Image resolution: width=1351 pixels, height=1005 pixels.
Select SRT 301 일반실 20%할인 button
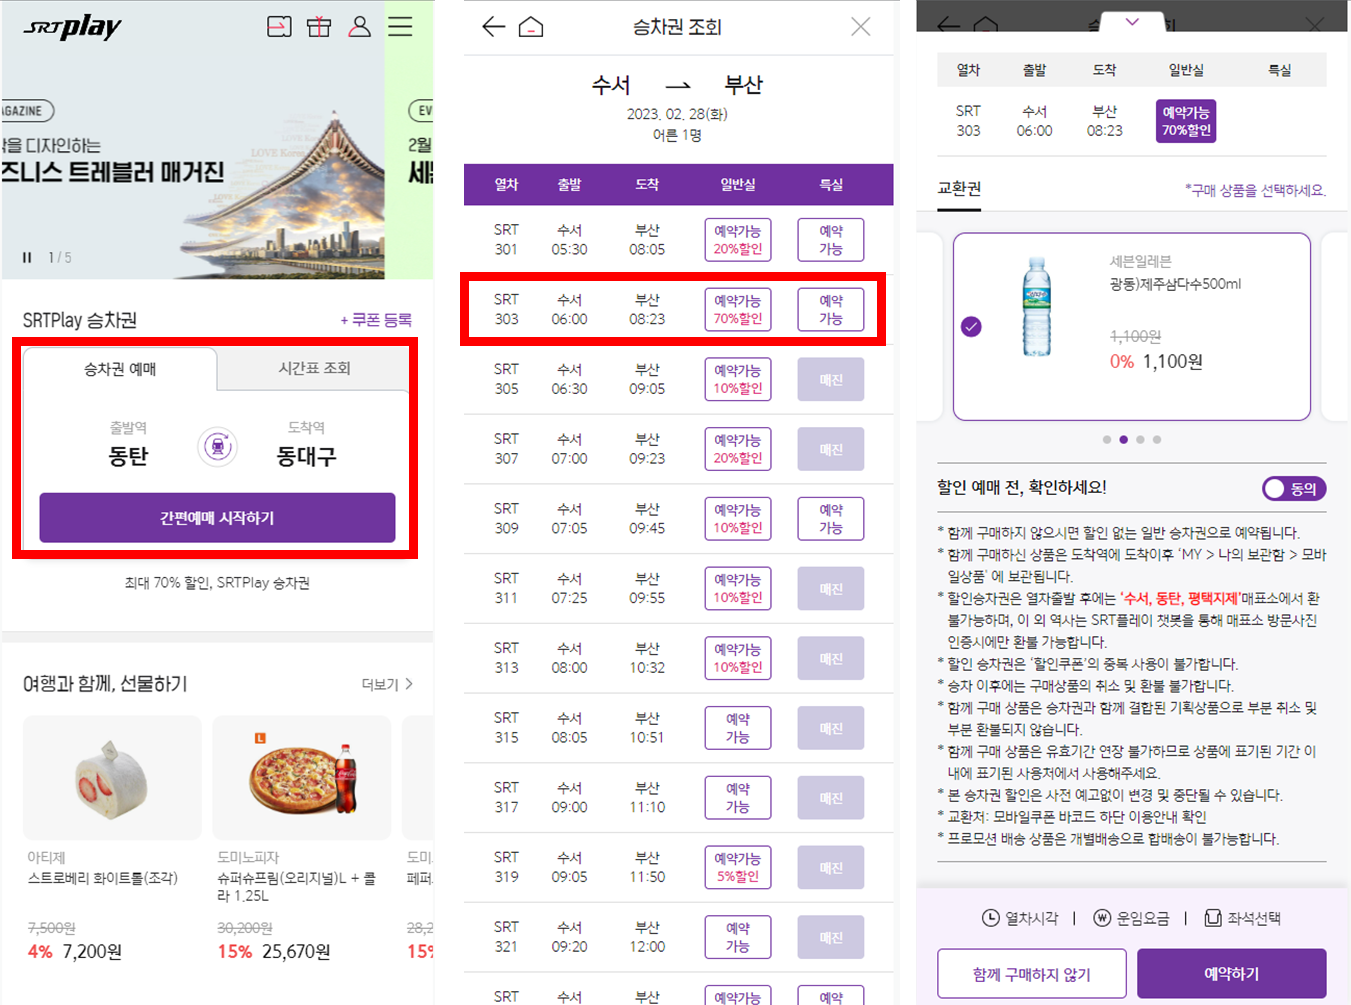[738, 240]
